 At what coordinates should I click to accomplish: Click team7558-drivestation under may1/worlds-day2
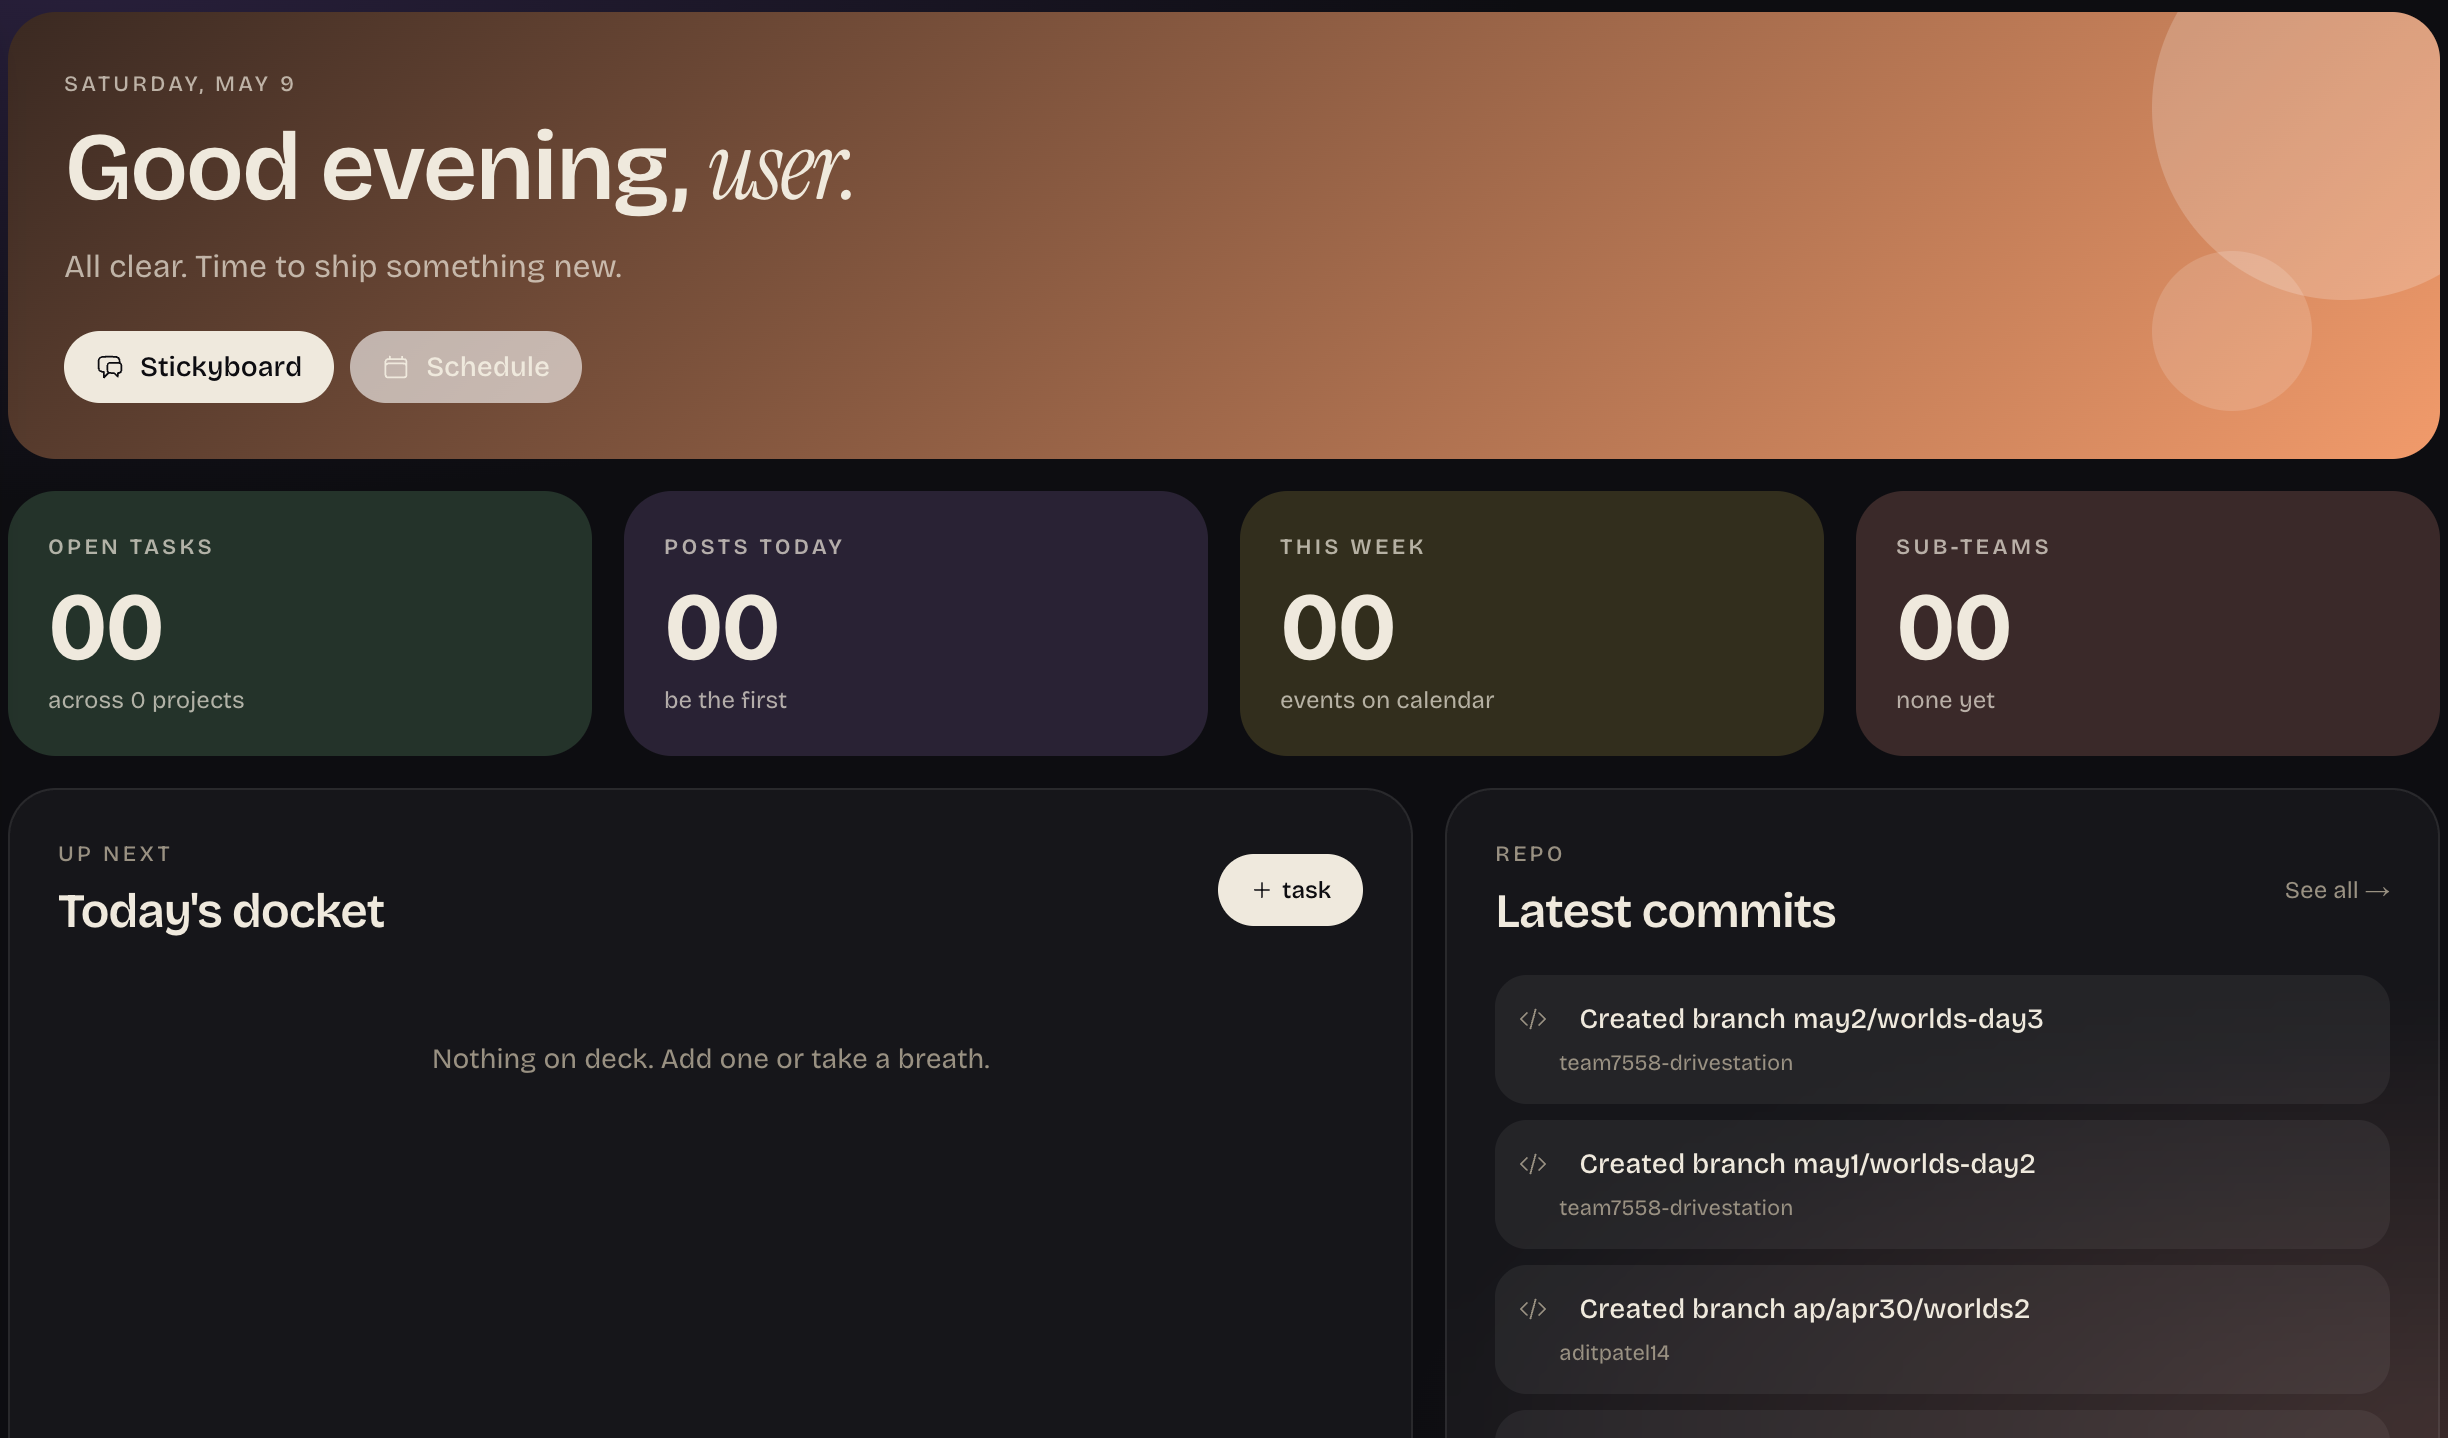coord(1676,1208)
